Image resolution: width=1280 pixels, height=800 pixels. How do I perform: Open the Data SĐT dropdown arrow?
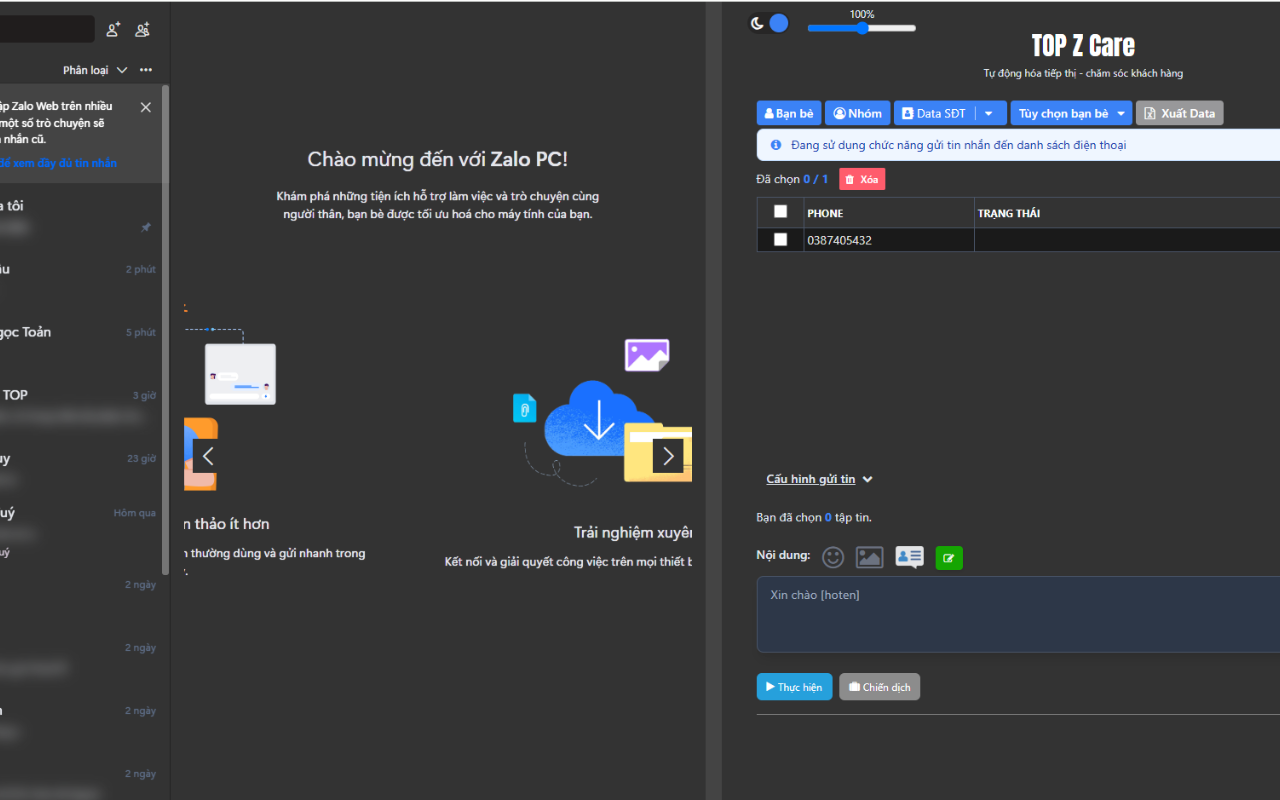tap(989, 113)
